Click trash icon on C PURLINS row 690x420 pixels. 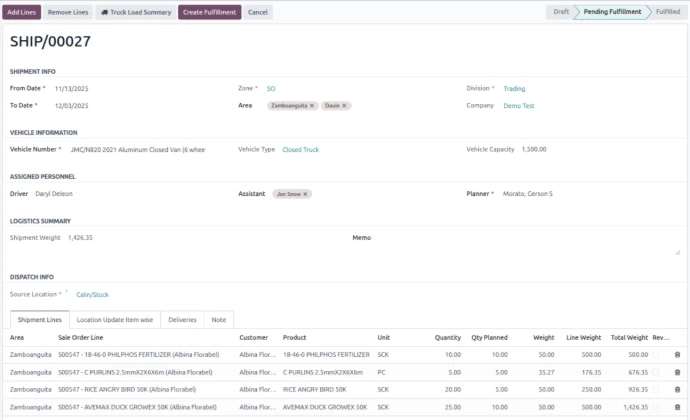(x=677, y=371)
